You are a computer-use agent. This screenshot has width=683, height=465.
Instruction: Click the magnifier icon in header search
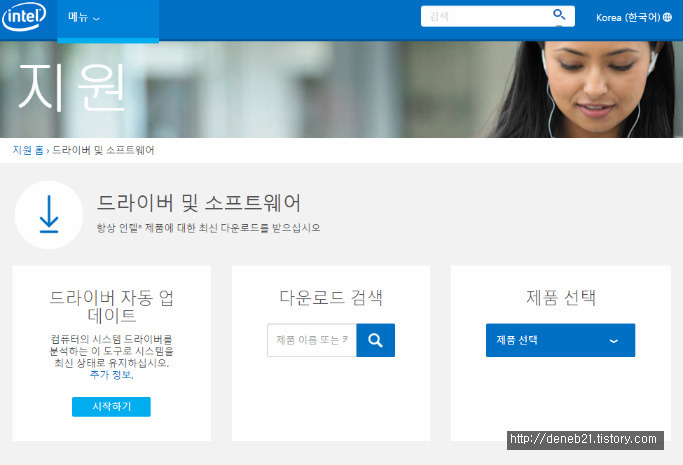pos(559,15)
